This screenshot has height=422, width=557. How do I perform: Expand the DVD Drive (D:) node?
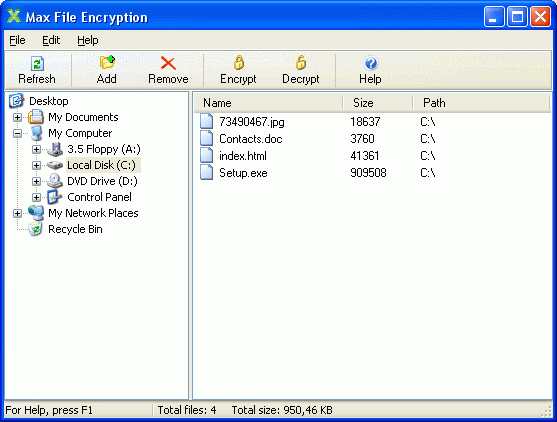pos(36,181)
